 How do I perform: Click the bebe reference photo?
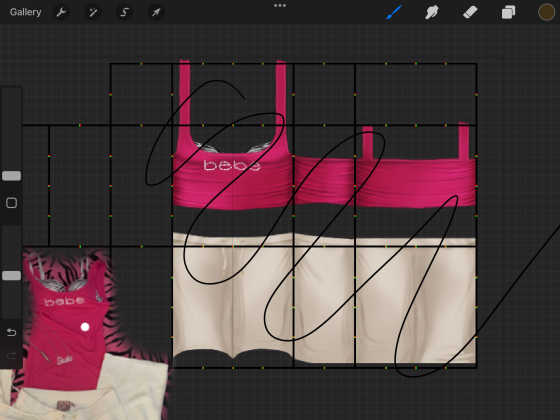tap(86, 334)
